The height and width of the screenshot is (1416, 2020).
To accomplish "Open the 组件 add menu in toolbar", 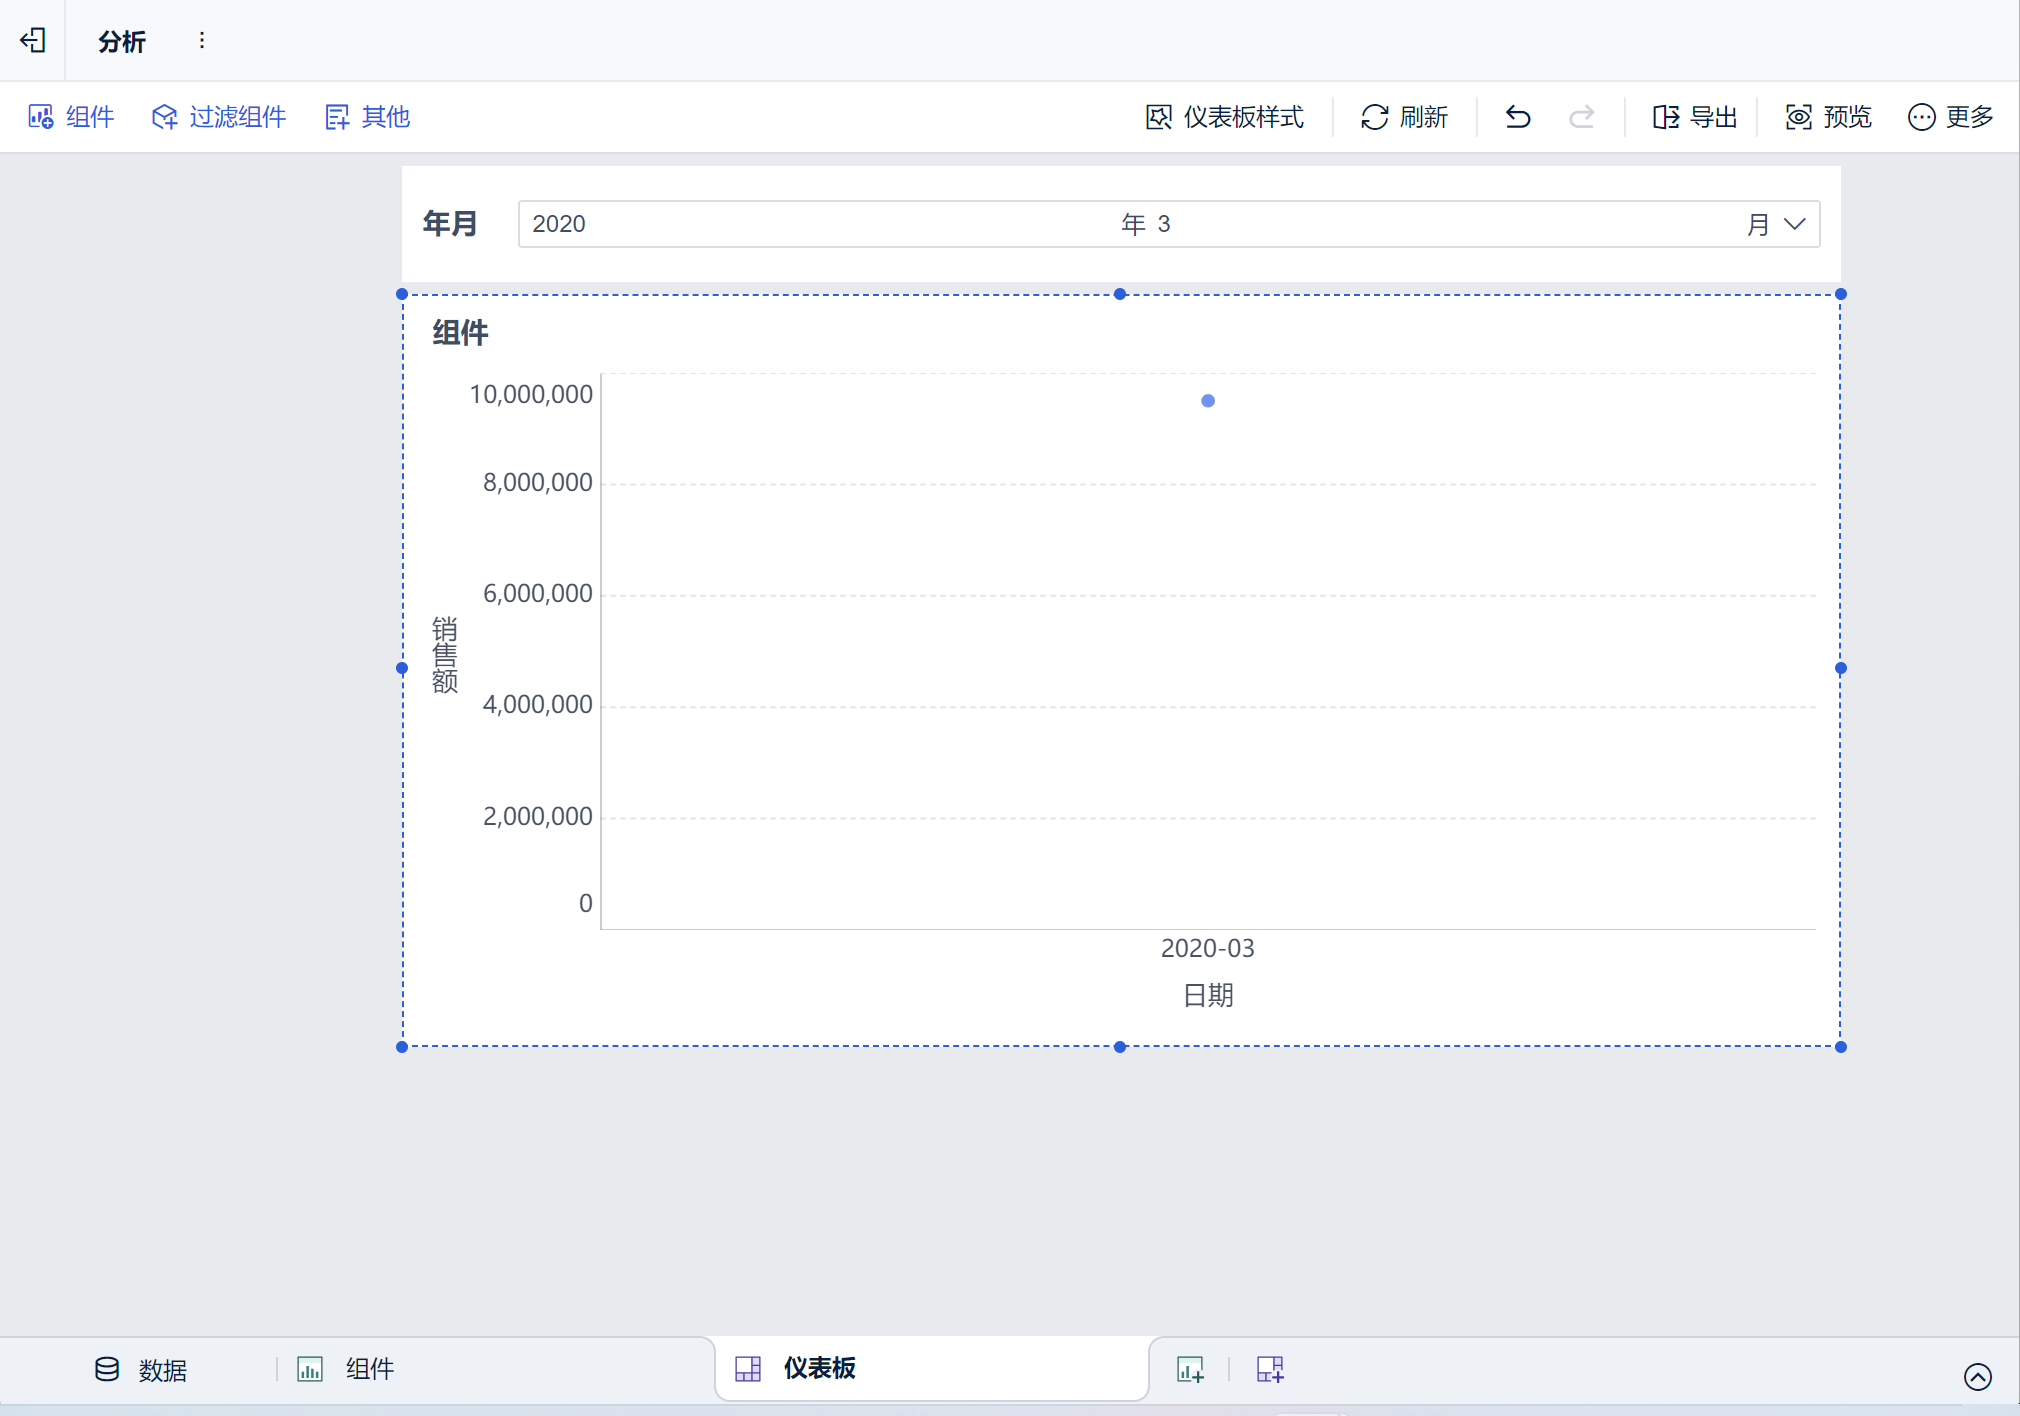I will (71, 117).
